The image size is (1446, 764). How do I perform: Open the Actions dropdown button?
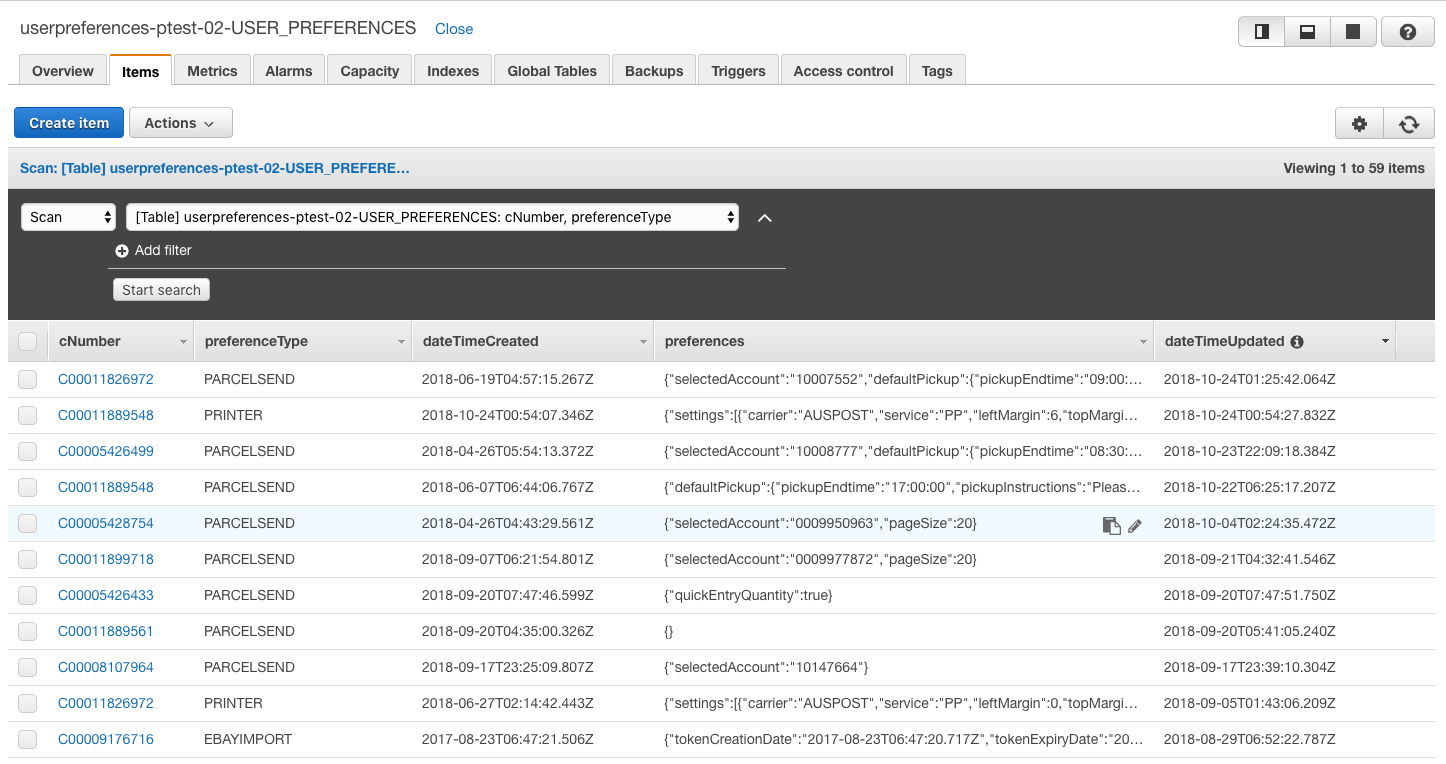point(180,123)
